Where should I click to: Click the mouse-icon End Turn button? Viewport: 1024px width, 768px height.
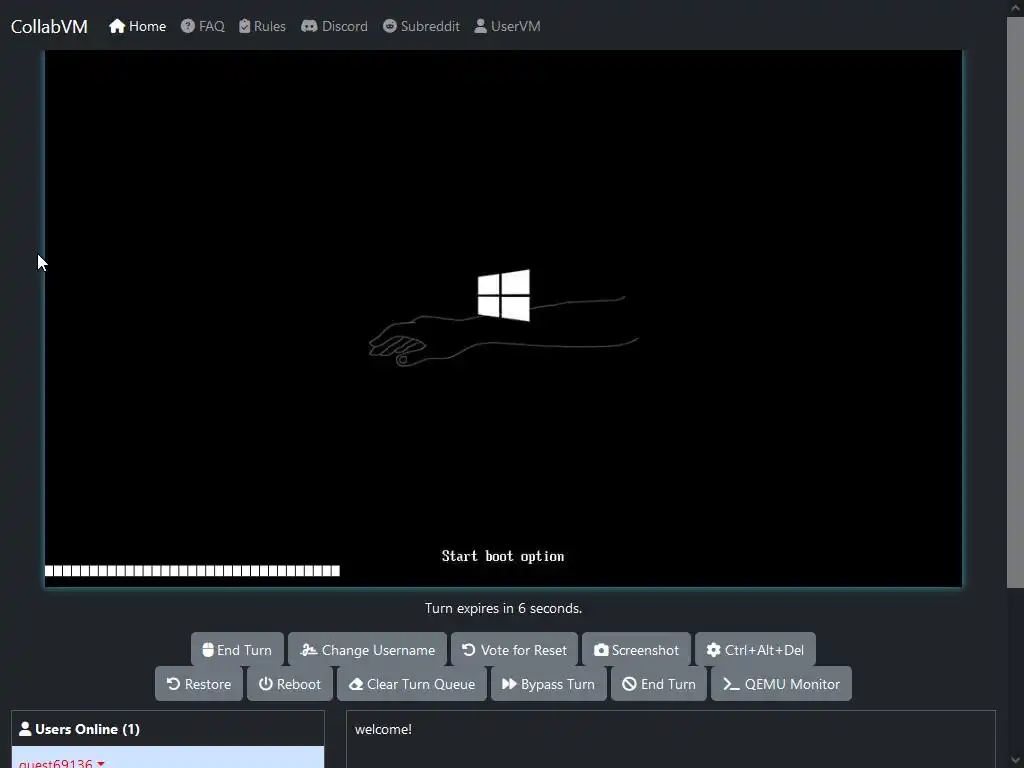[x=237, y=650]
